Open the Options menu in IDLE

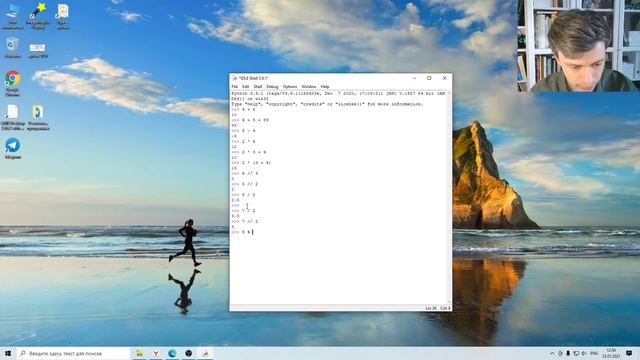(x=290, y=87)
